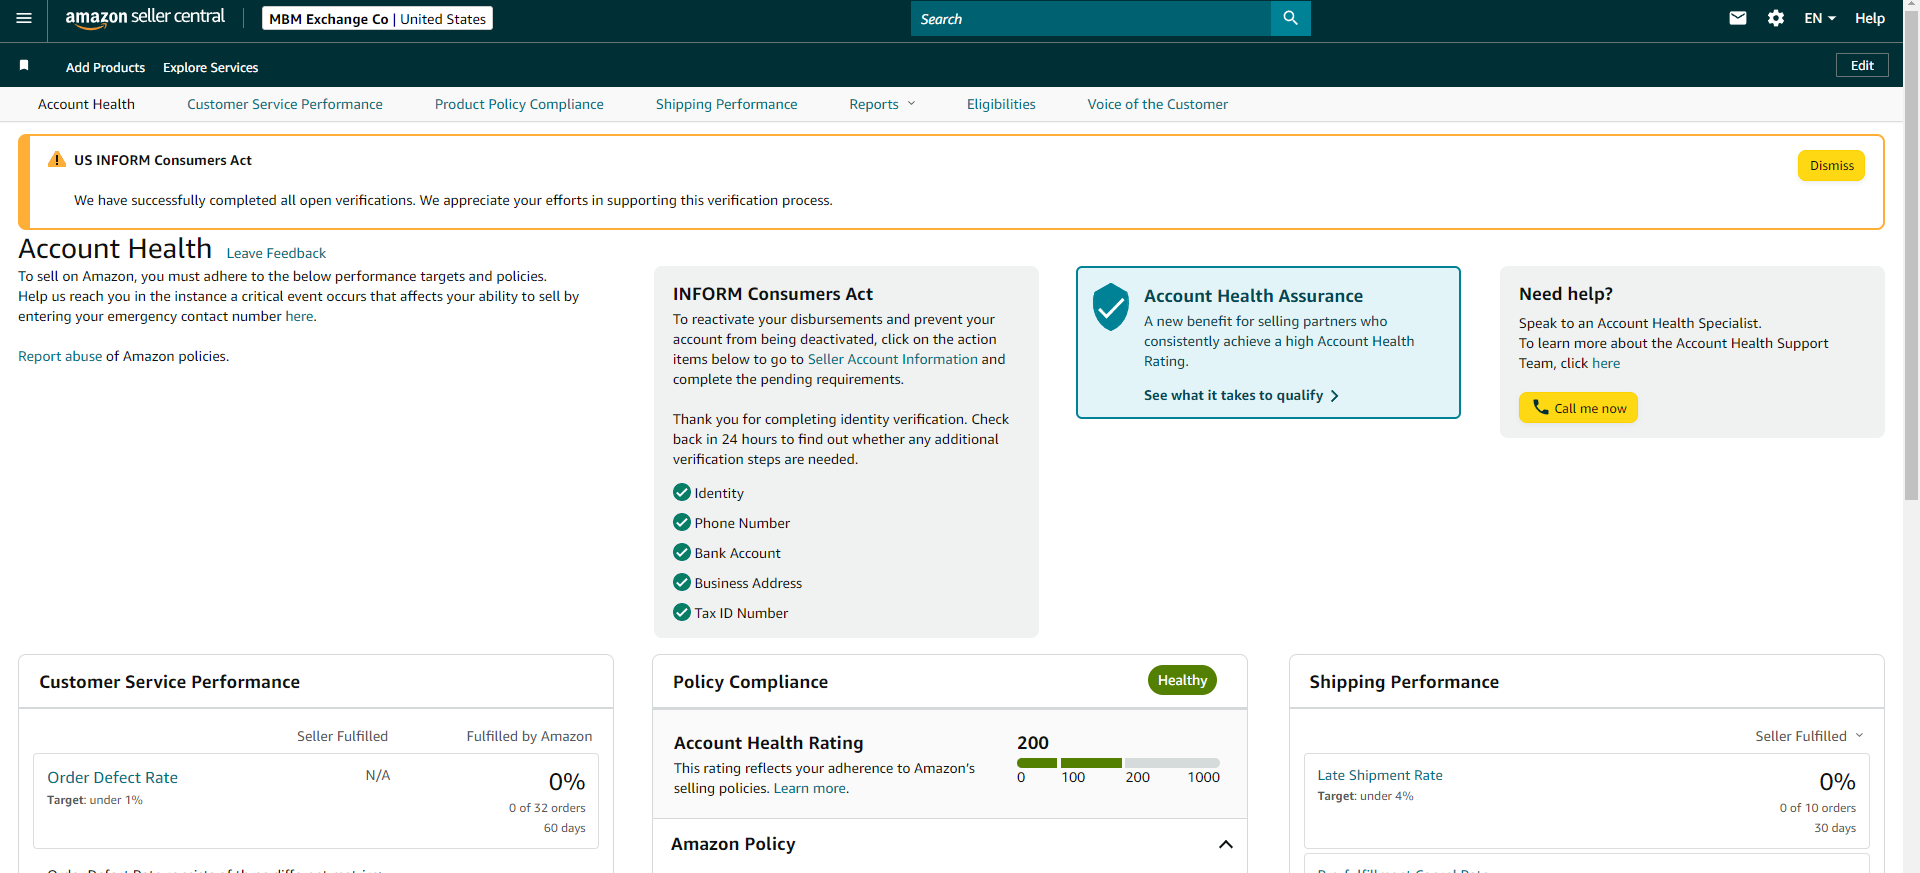This screenshot has width=1920, height=873.
Task: Click the Call me now button
Action: click(1578, 408)
